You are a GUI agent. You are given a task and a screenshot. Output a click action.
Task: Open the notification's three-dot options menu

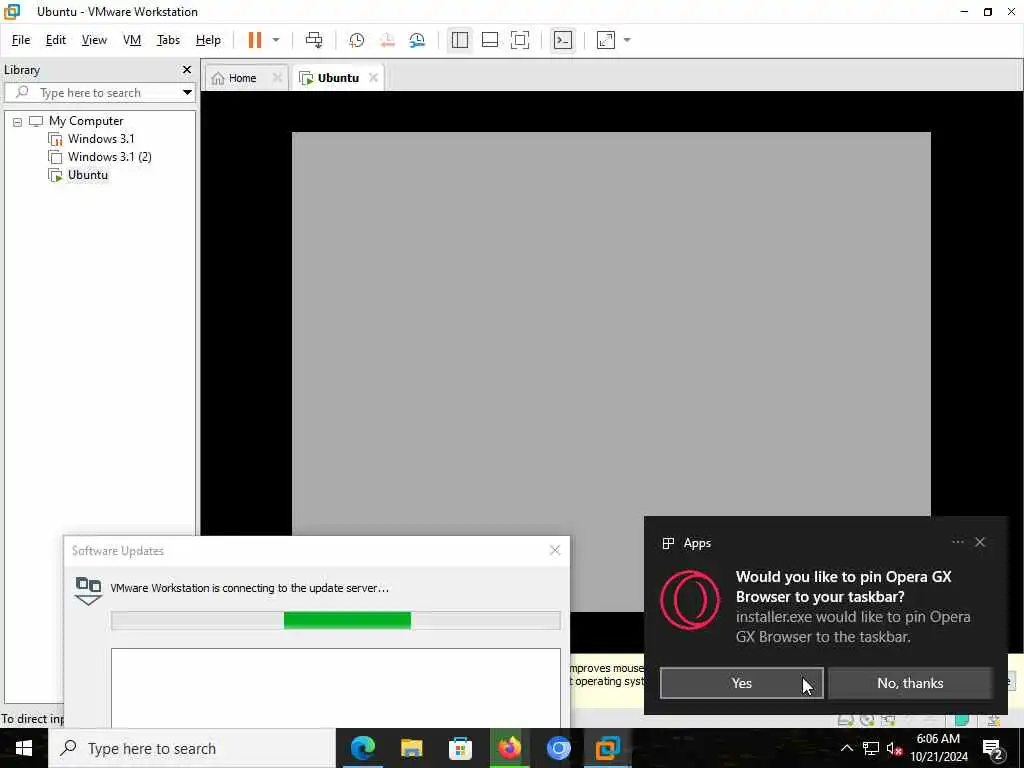point(957,542)
